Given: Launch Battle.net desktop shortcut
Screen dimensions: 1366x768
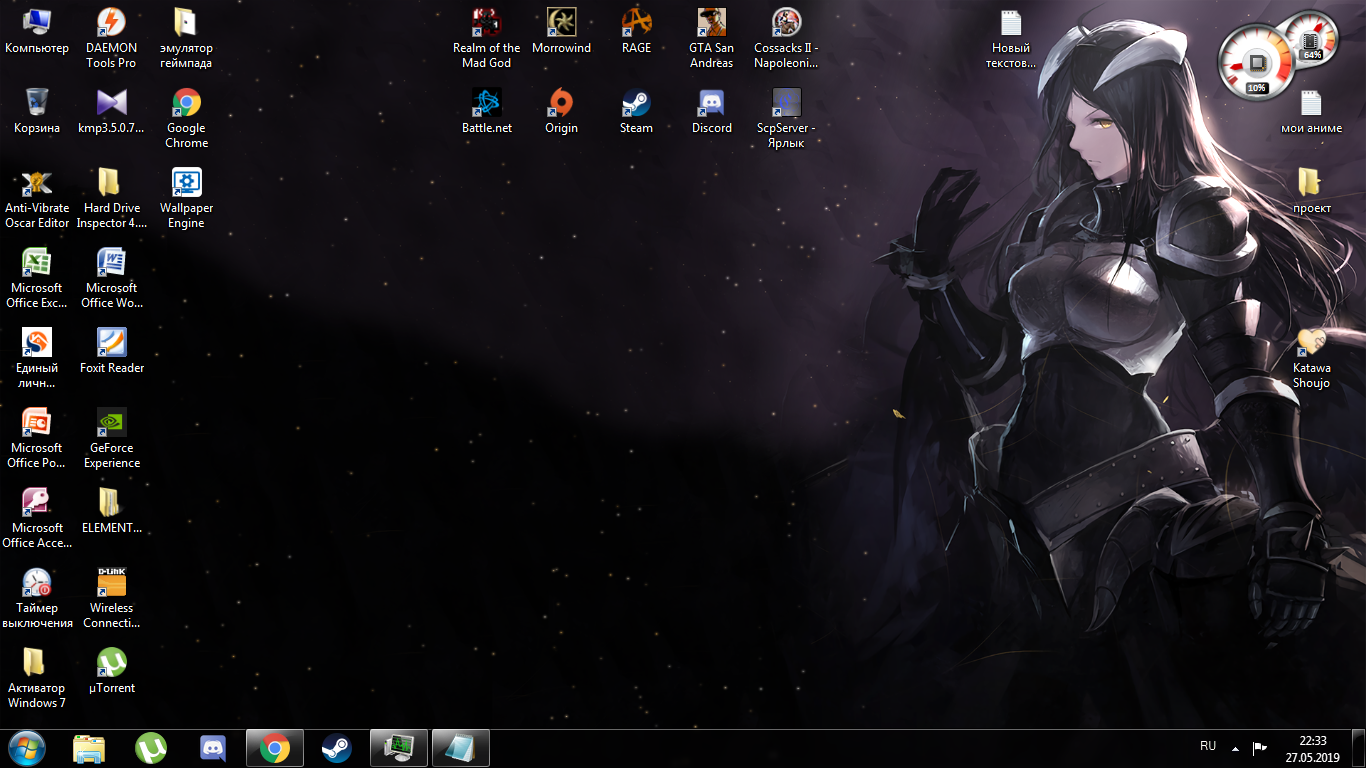Looking at the screenshot, I should 486,111.
